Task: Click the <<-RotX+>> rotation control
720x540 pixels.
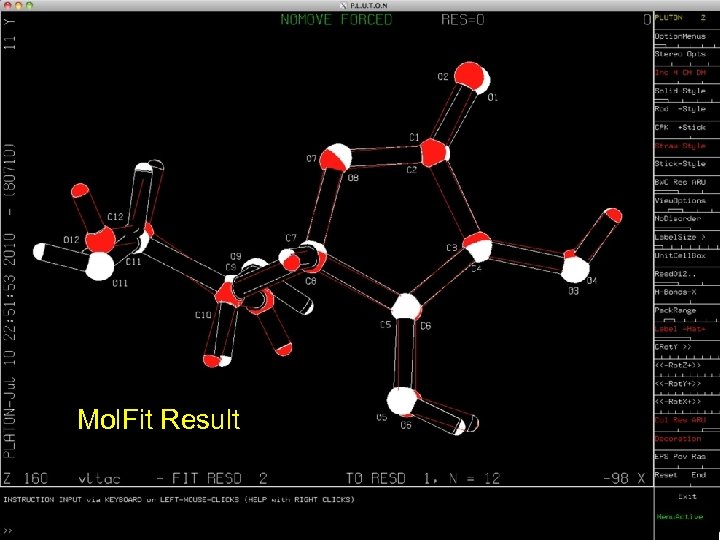Action: (678, 402)
